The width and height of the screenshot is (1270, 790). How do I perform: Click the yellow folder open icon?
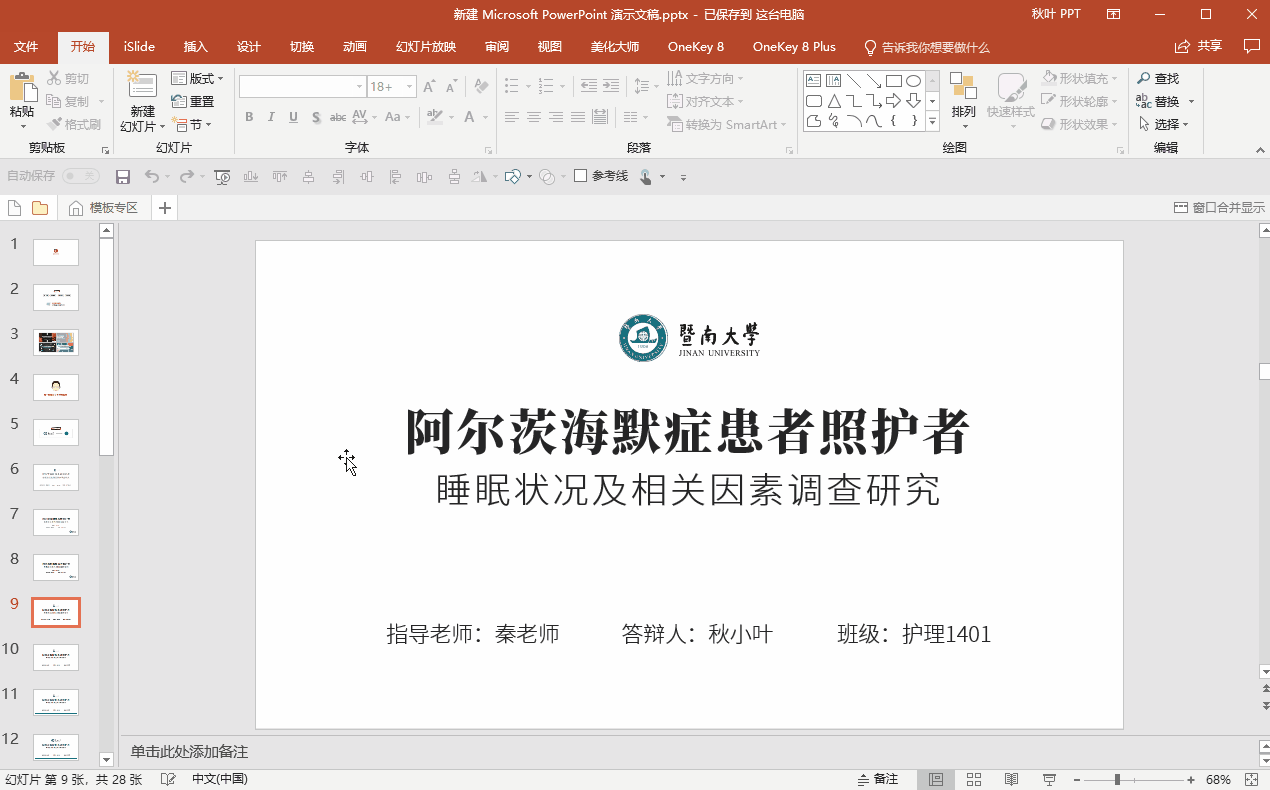pos(40,208)
